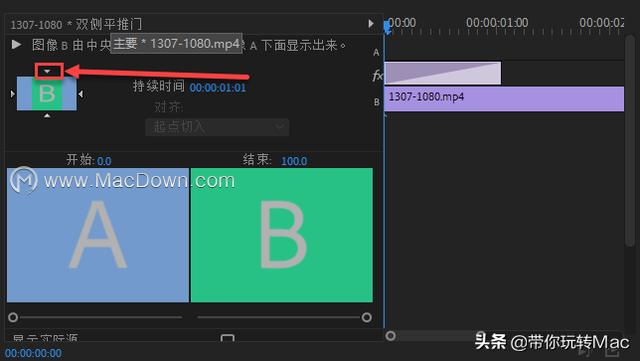
Task: Select the transition fx clip on timeline
Action: [x=442, y=73]
